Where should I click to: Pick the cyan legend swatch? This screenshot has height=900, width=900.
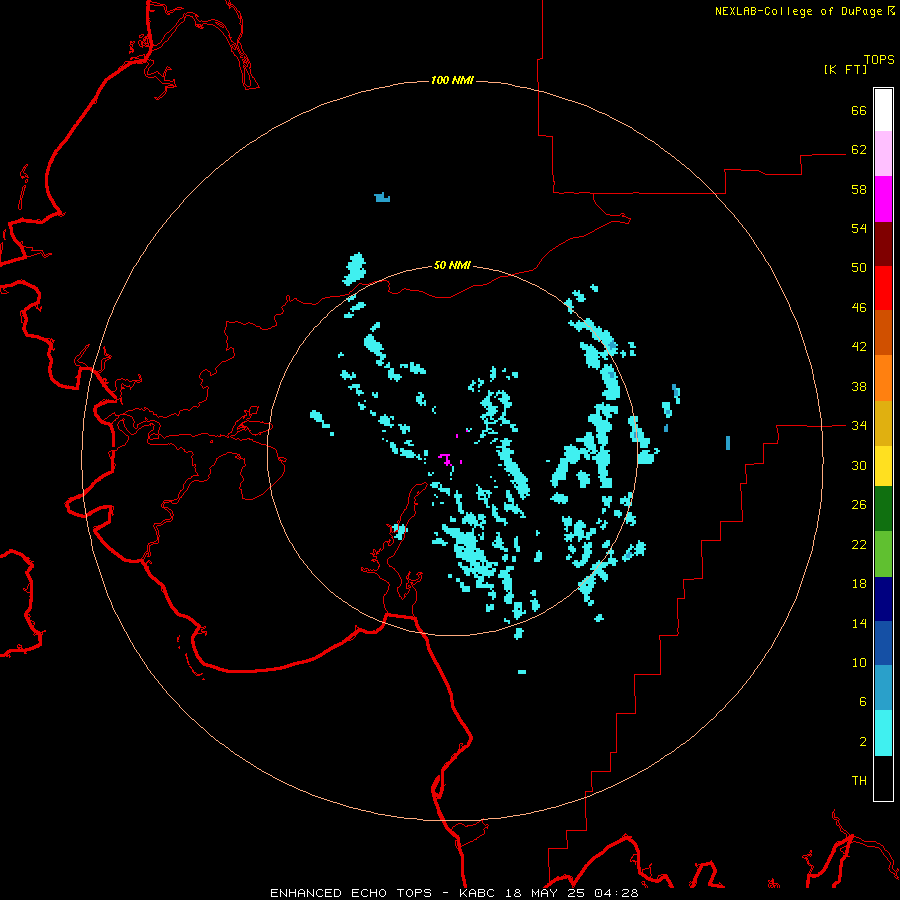[x=883, y=733]
